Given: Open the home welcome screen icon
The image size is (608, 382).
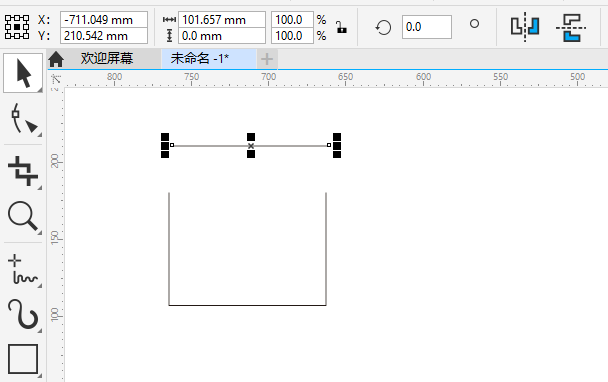Looking at the screenshot, I should pyautogui.click(x=56, y=59).
